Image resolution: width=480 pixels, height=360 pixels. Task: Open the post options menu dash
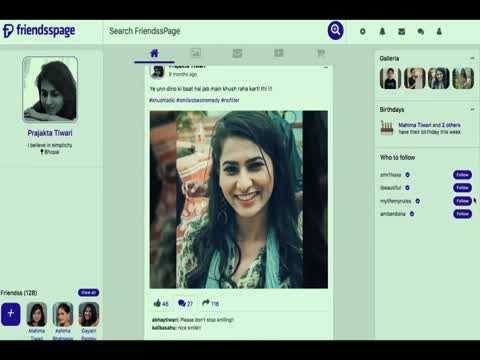326,68
